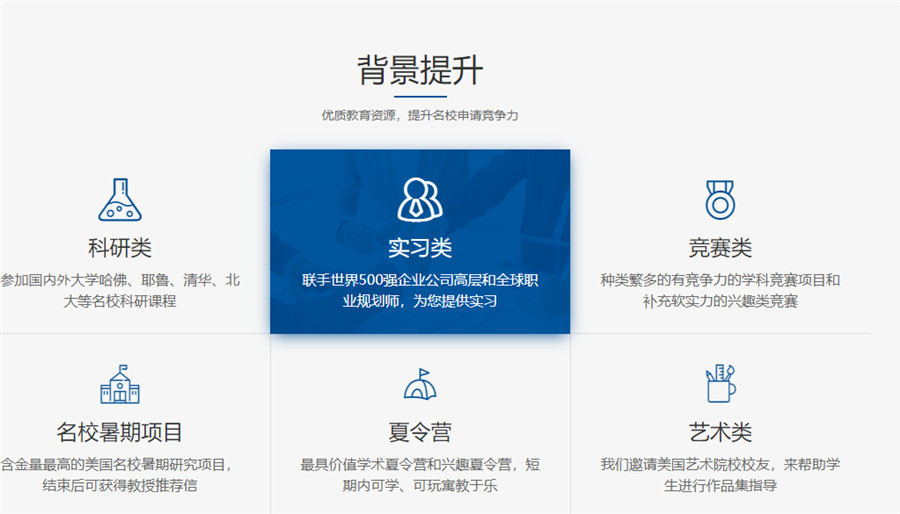Click the subtitle 优质教育资源，提升名校申请竞争力
900x514 pixels.
(x=420, y=116)
